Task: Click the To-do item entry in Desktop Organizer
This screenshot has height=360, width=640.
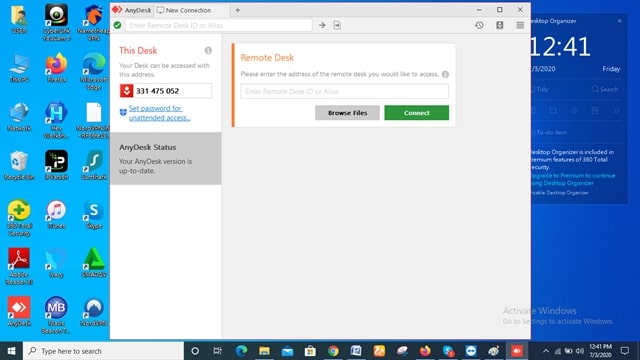Action: click(x=549, y=132)
